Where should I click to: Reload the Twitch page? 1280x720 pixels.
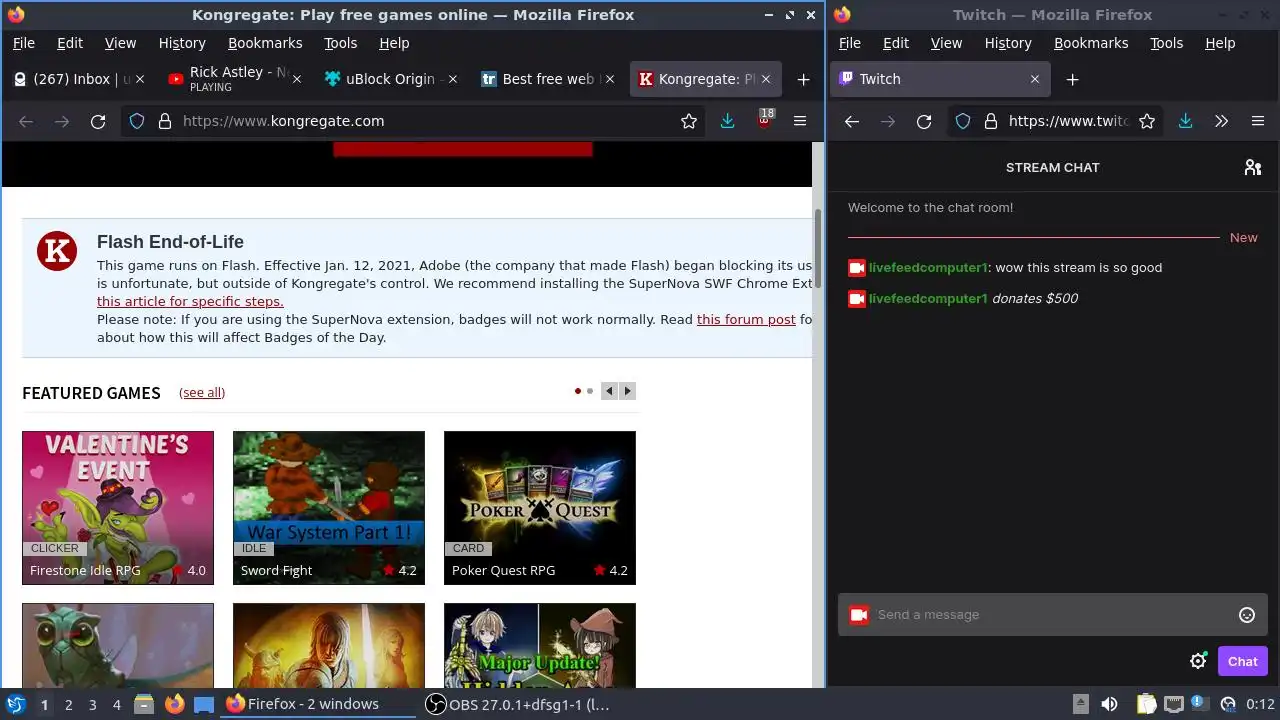click(x=924, y=121)
